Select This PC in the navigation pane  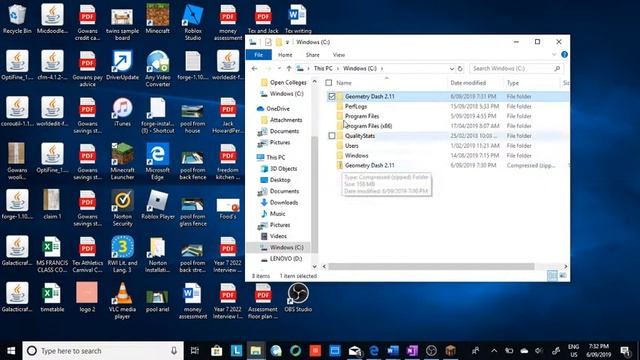pos(276,157)
